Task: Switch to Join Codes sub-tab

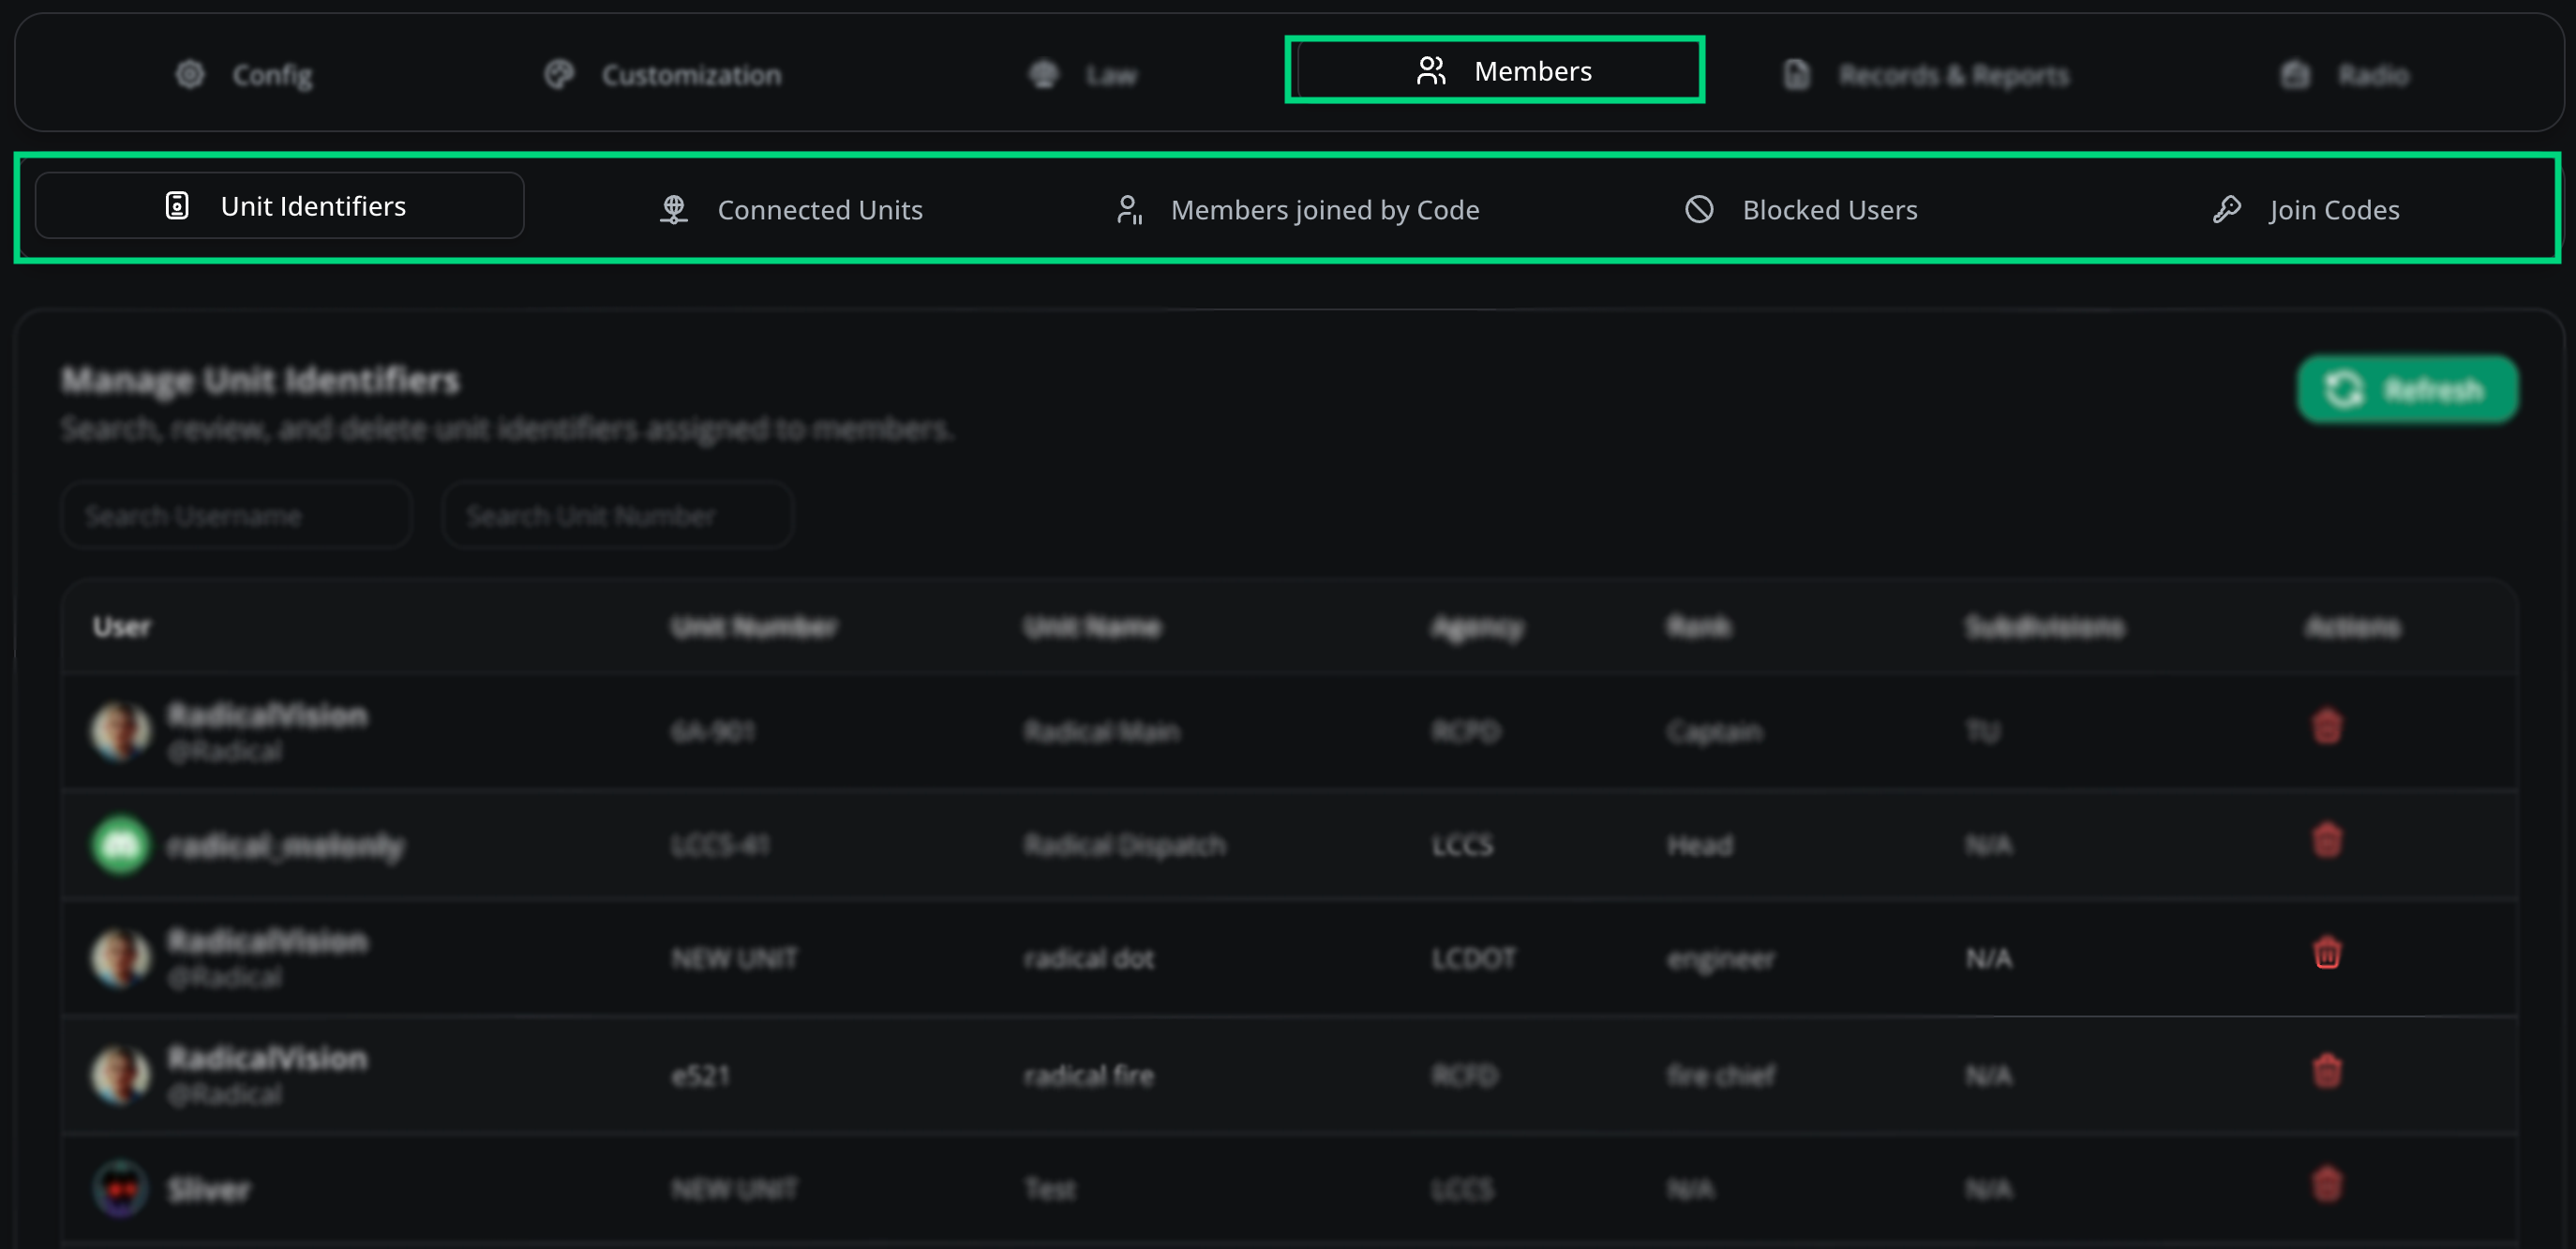Action: 2305,210
